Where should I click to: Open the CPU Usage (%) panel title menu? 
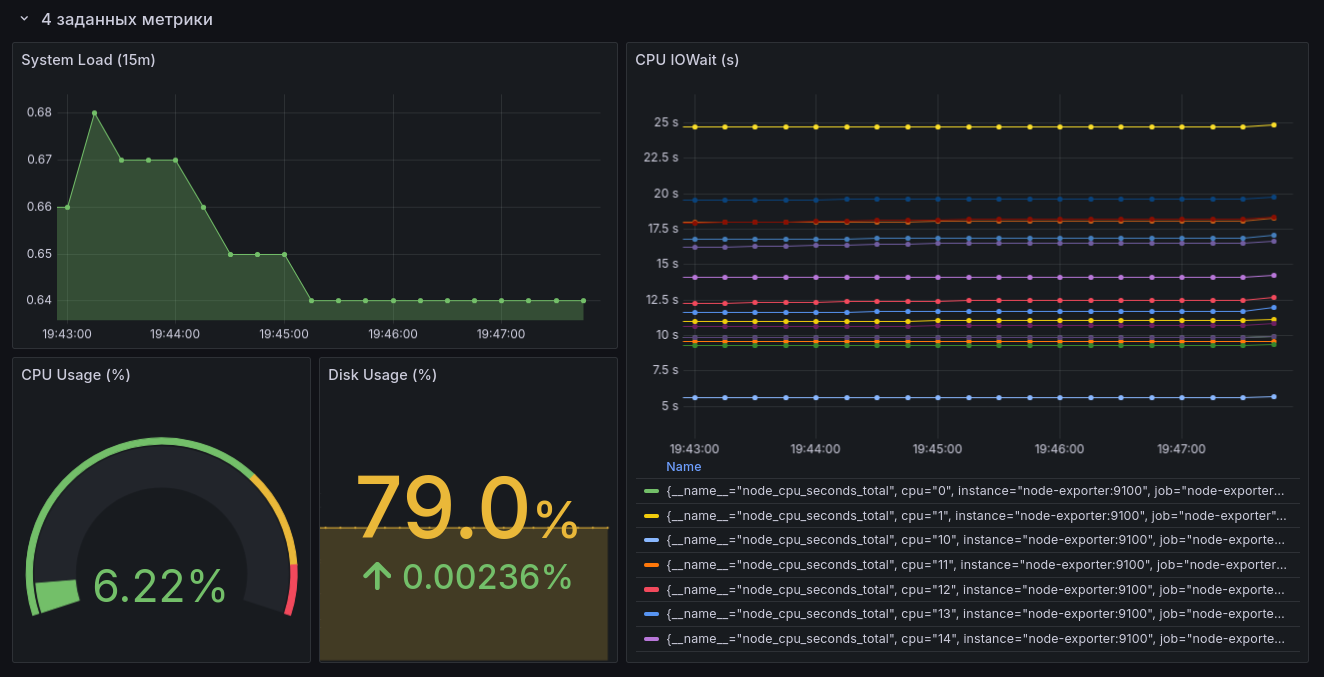pos(76,375)
